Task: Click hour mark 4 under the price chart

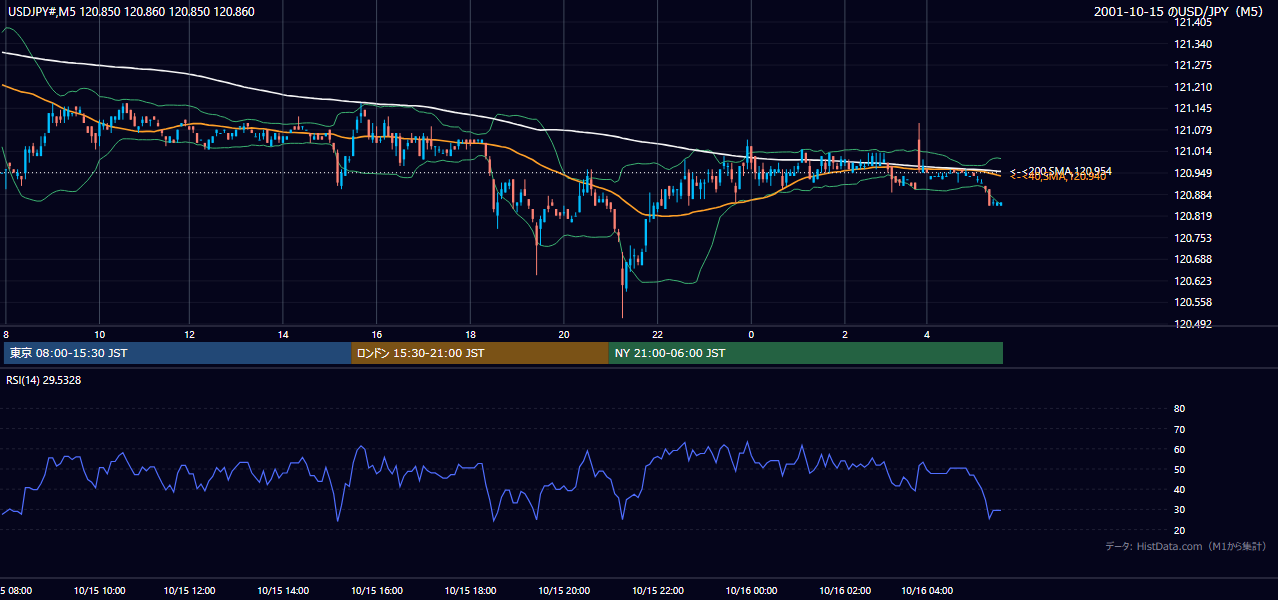Action: [x=927, y=334]
